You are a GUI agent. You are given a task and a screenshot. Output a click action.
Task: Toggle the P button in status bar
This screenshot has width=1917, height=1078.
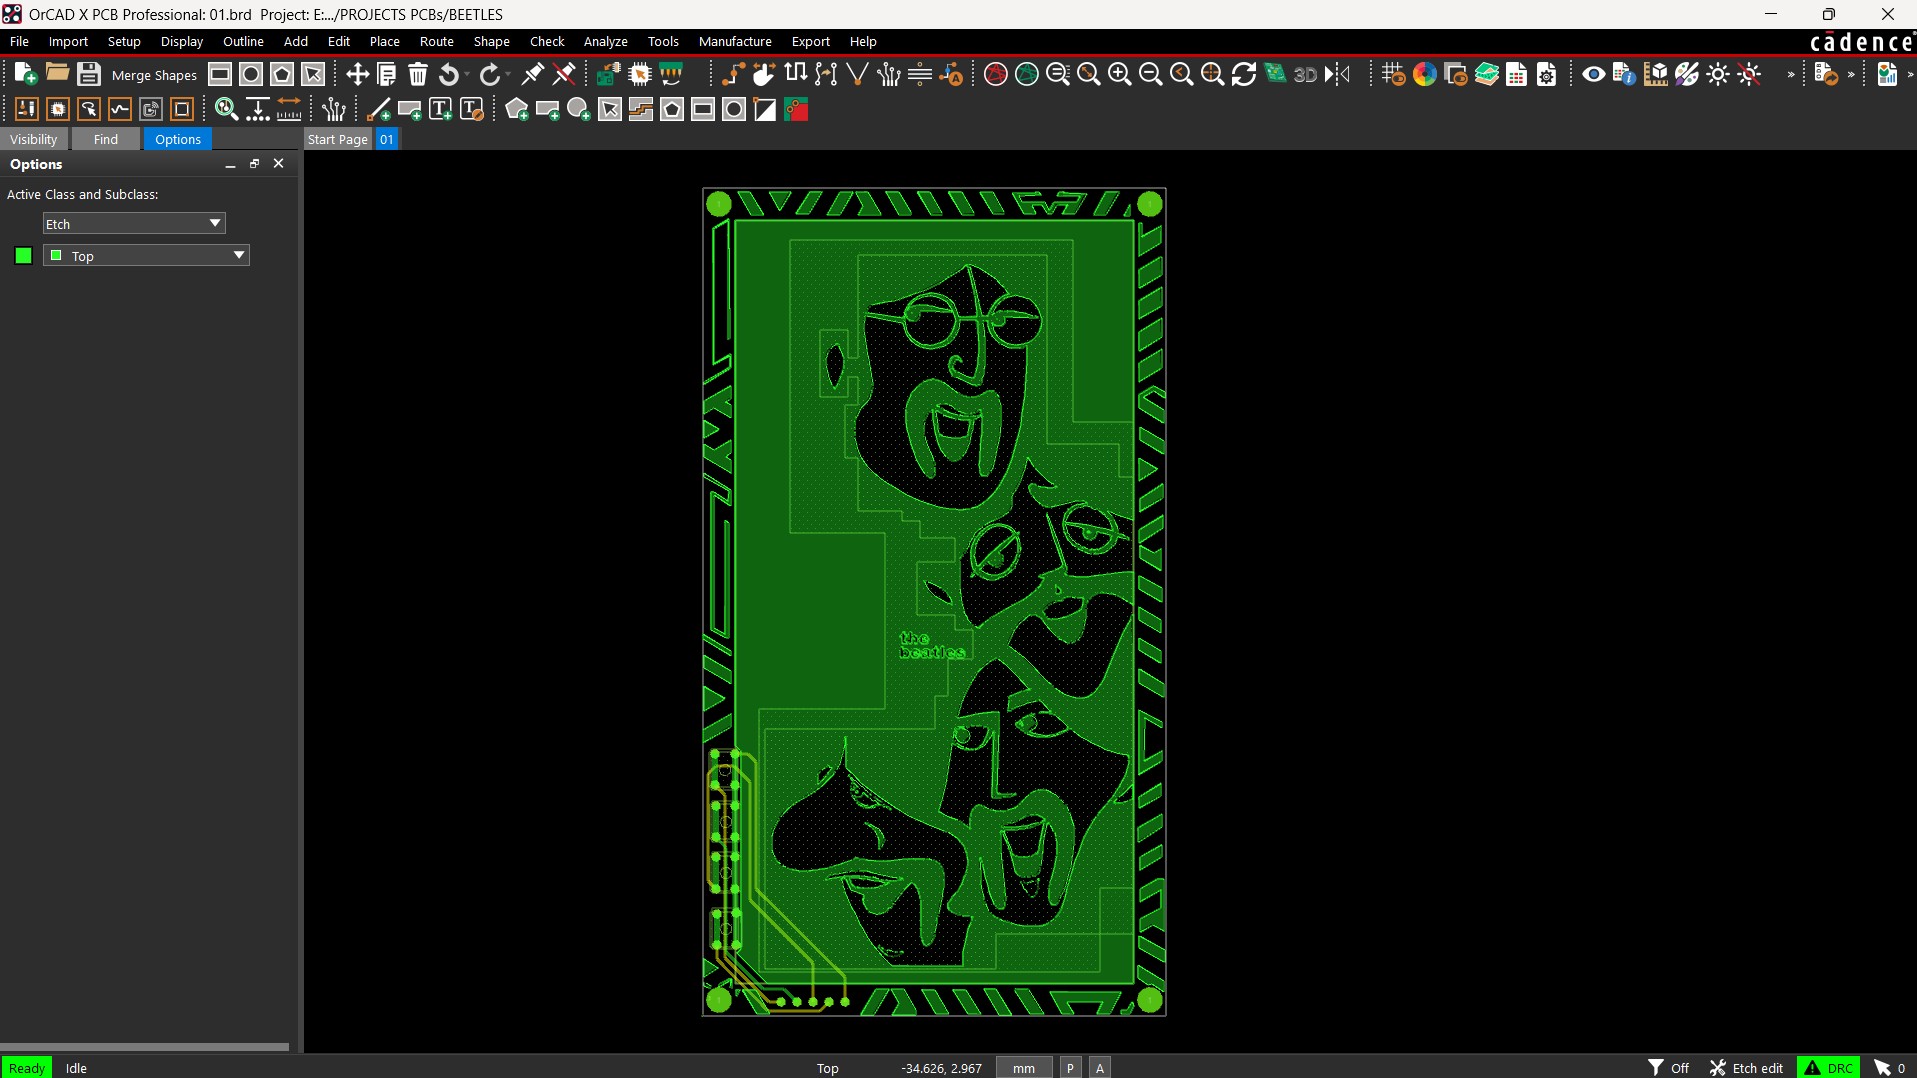(1070, 1068)
